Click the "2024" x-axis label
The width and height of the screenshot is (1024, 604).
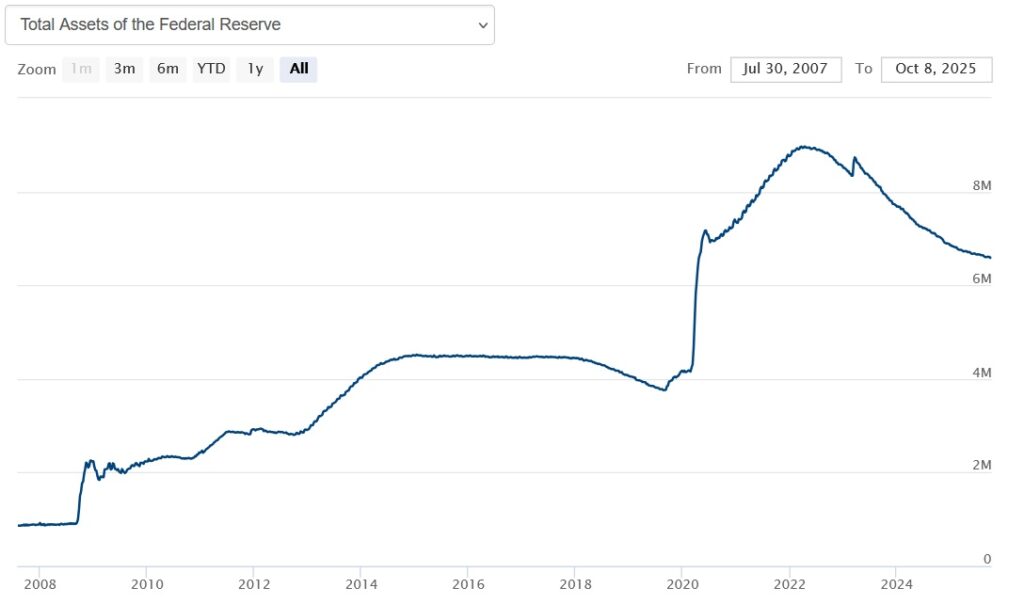pos(898,583)
